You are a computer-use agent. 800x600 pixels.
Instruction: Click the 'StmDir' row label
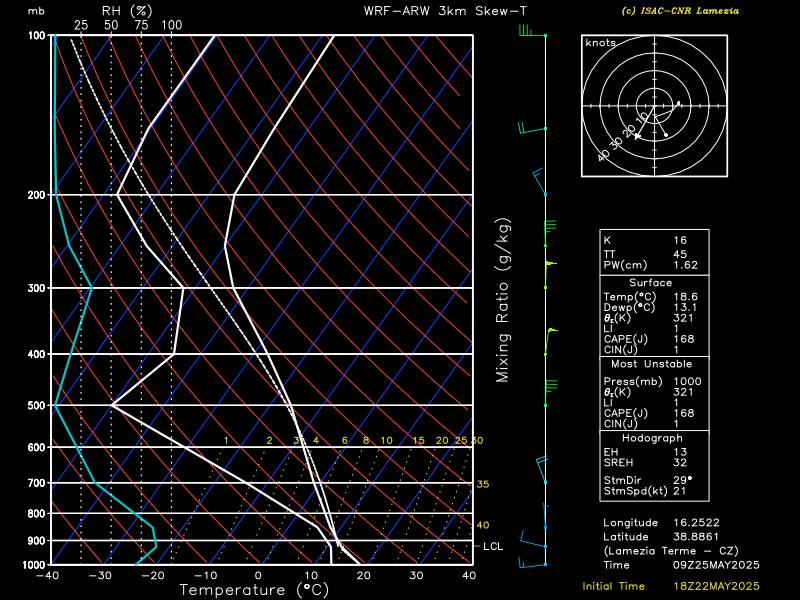(622, 481)
